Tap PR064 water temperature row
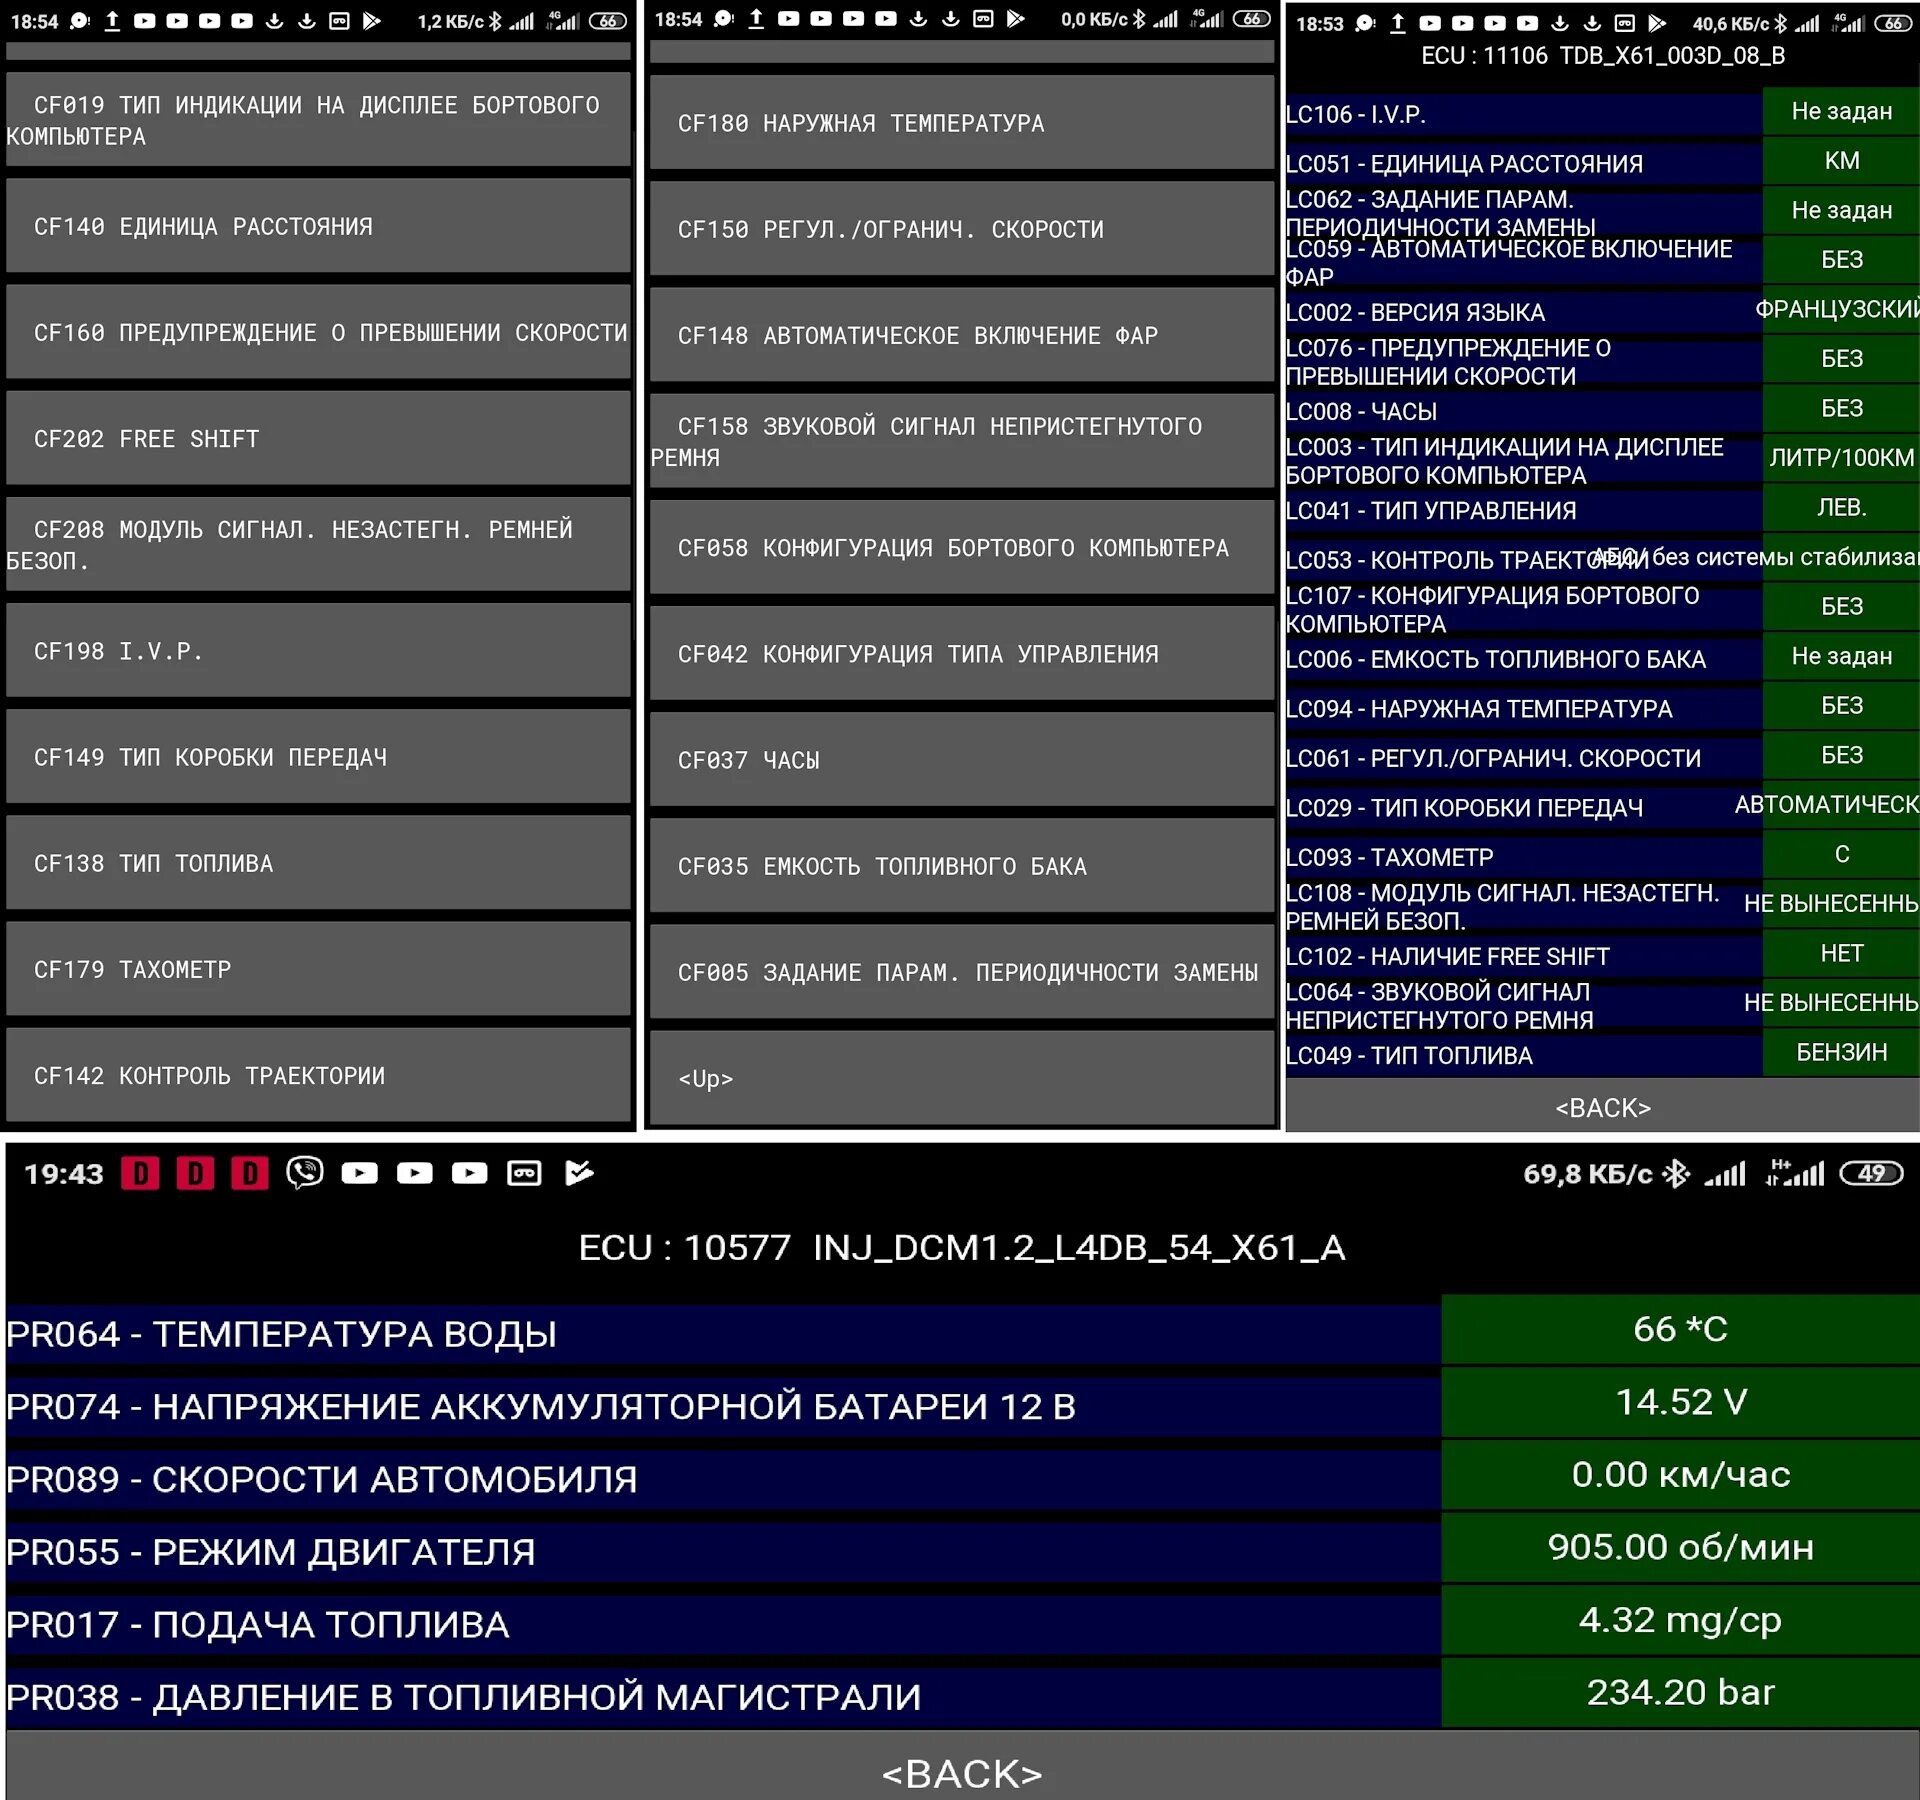1920x1800 pixels. pos(720,1334)
